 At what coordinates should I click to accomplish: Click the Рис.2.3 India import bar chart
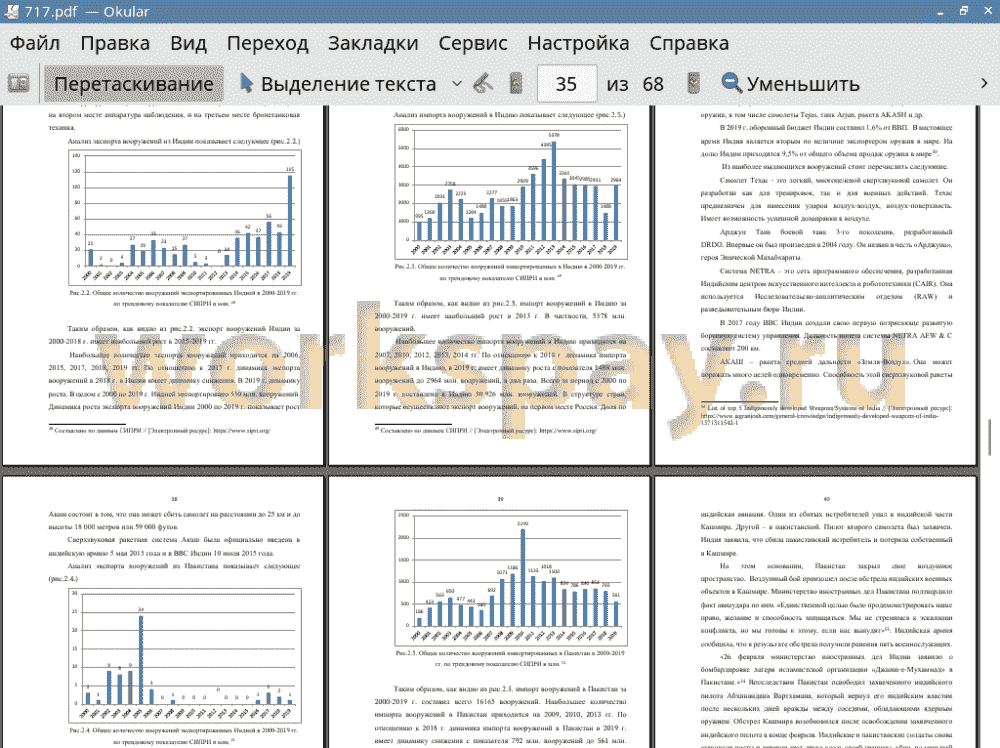pyautogui.click(x=511, y=191)
